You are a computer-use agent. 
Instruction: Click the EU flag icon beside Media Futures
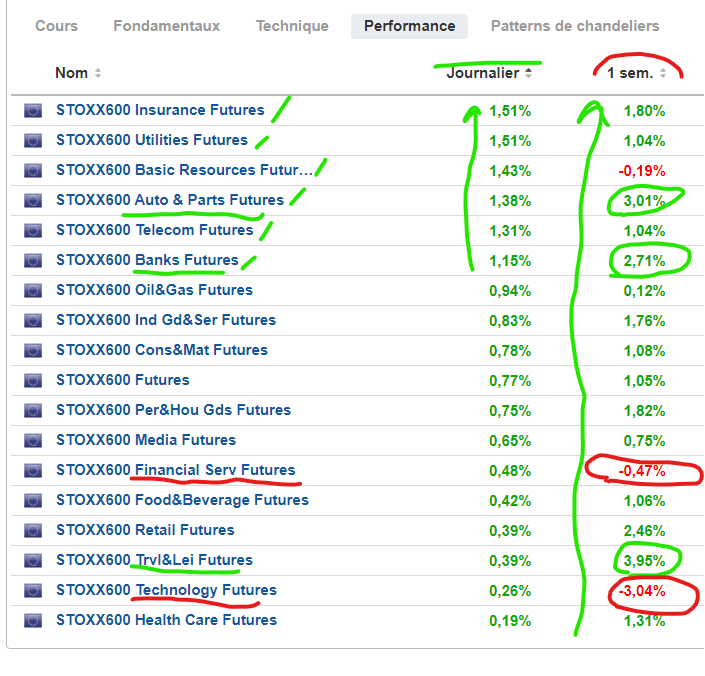[x=33, y=440]
